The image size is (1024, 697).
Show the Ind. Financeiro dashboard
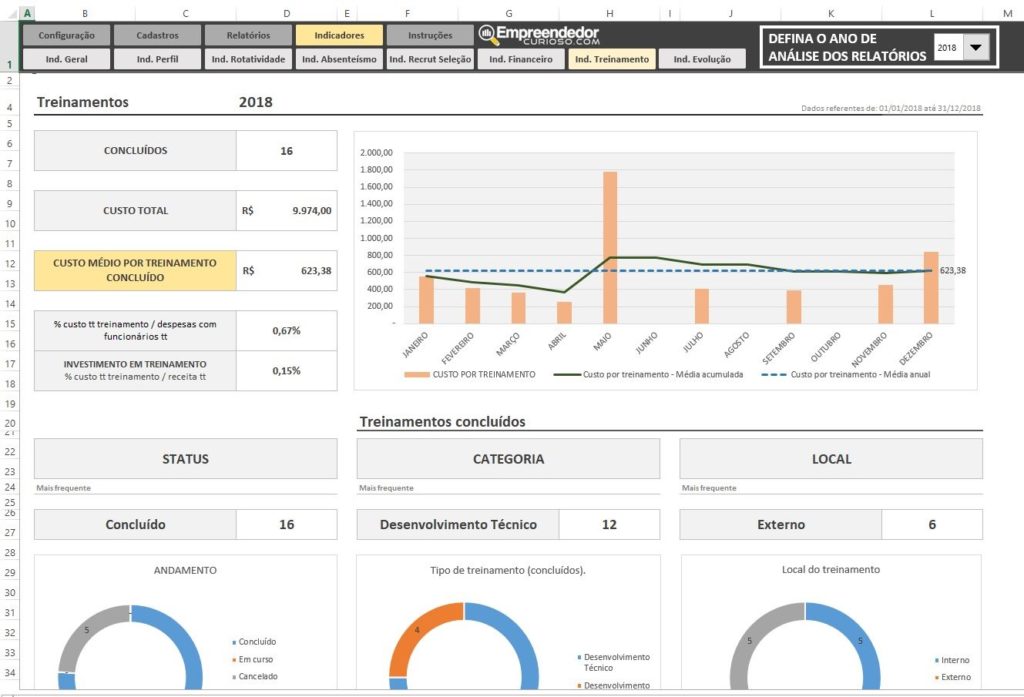point(521,59)
